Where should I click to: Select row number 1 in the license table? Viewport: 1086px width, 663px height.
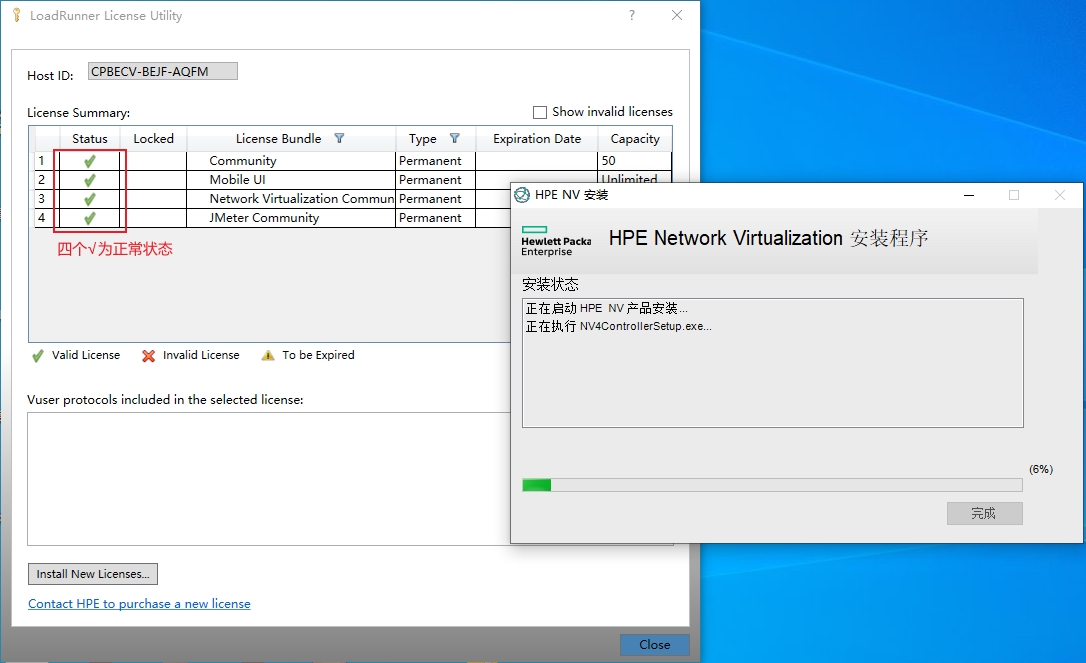click(x=42, y=161)
